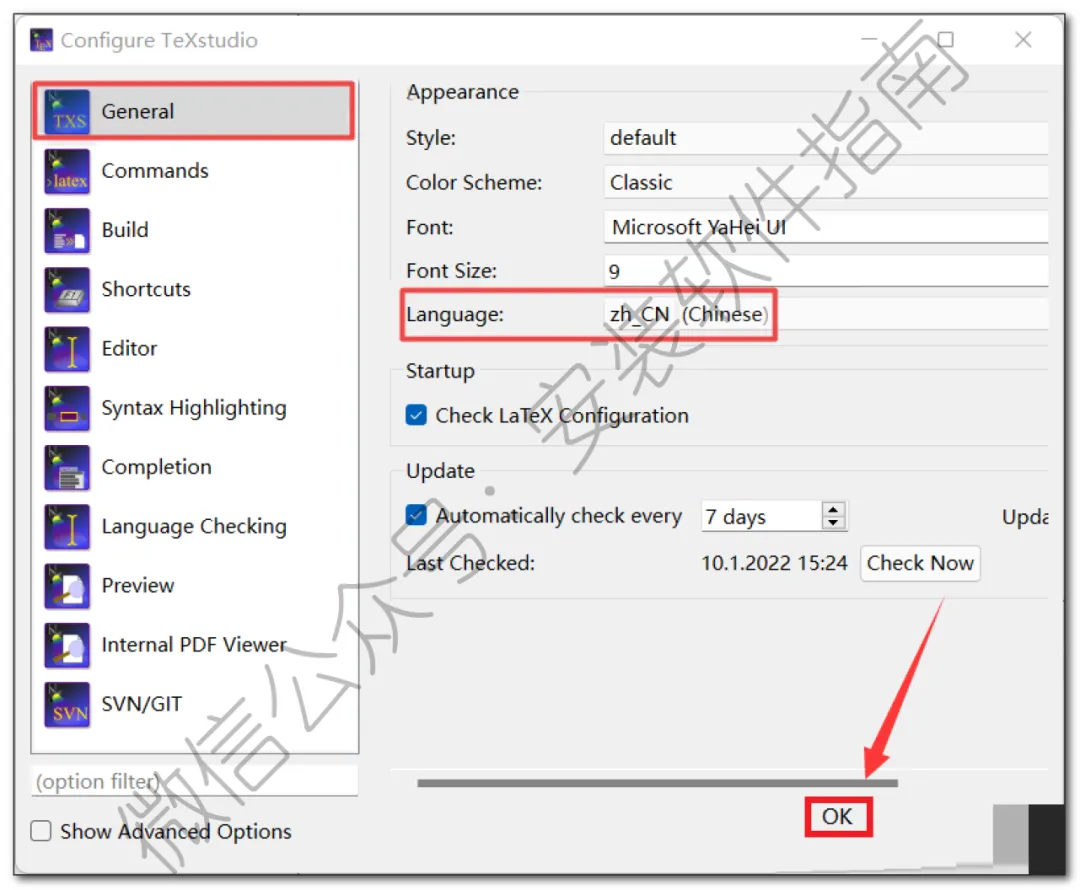
Task: Click the Internal PDF Viewer icon
Action: 67,645
